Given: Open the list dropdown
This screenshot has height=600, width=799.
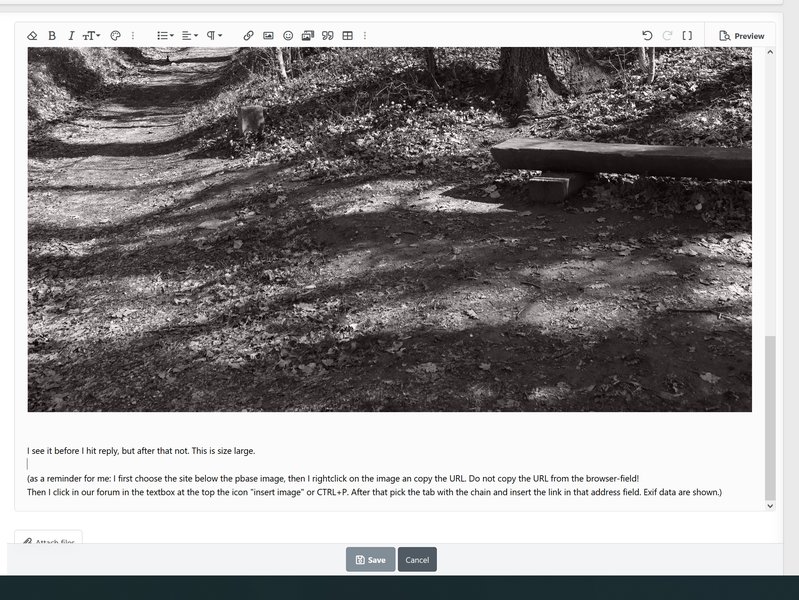Looking at the screenshot, I should pos(165,36).
